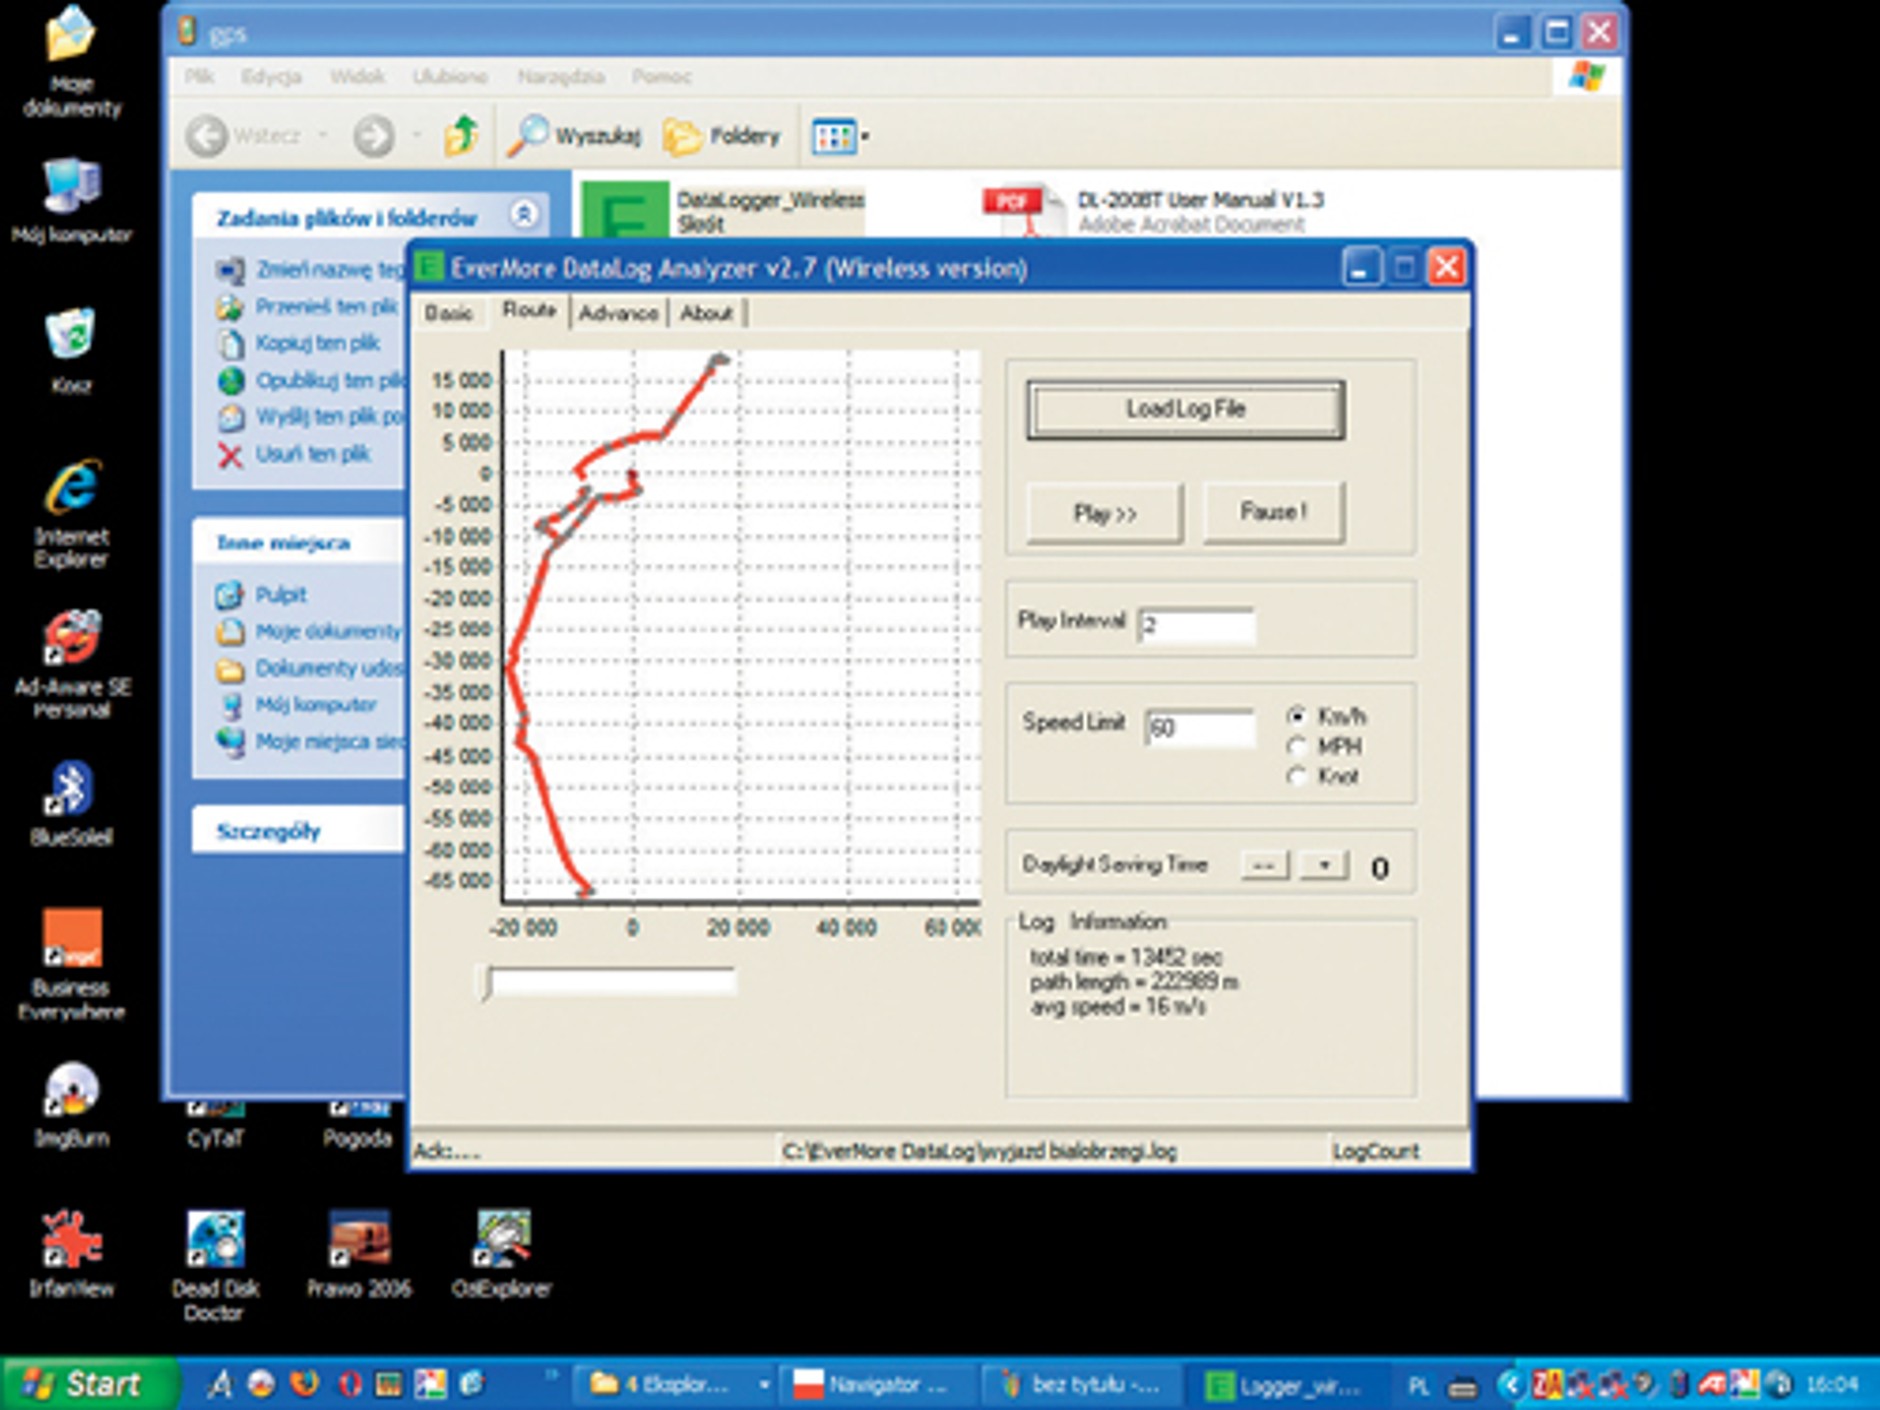Open the IrfanView desktop icon
The width and height of the screenshot is (1880, 1410).
tap(70, 1240)
